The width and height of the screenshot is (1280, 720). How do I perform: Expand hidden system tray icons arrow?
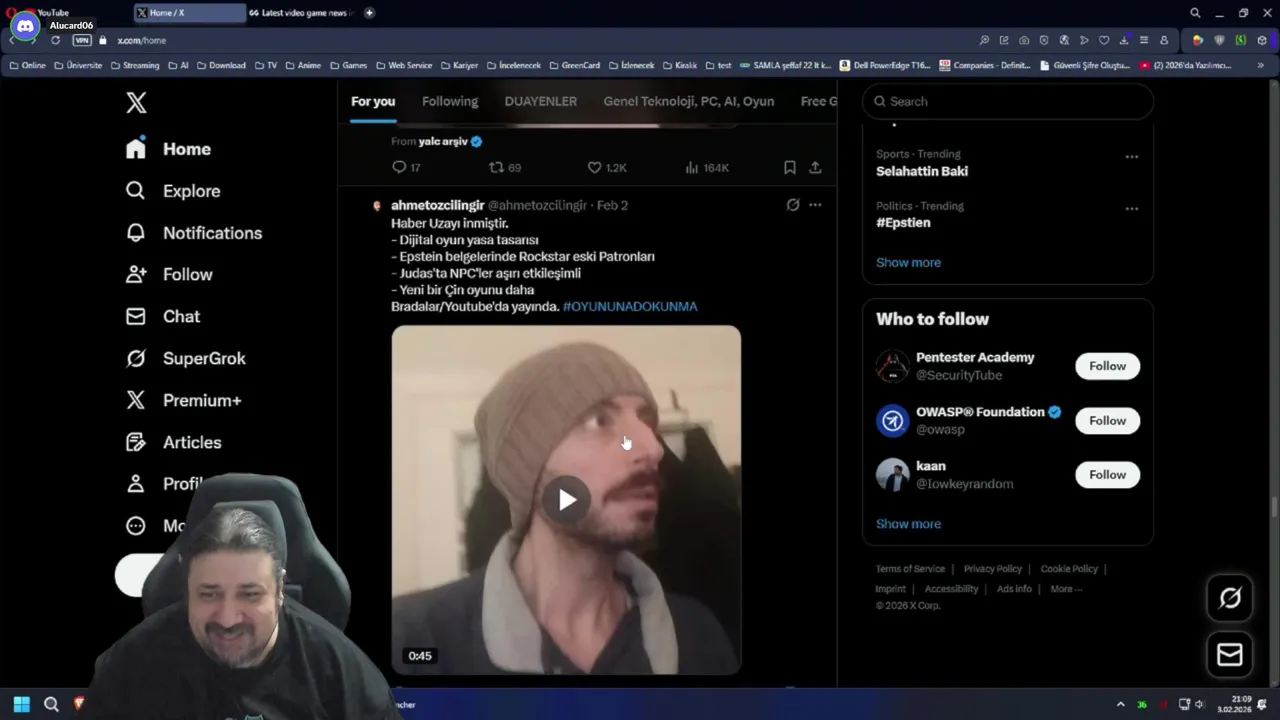[1120, 704]
